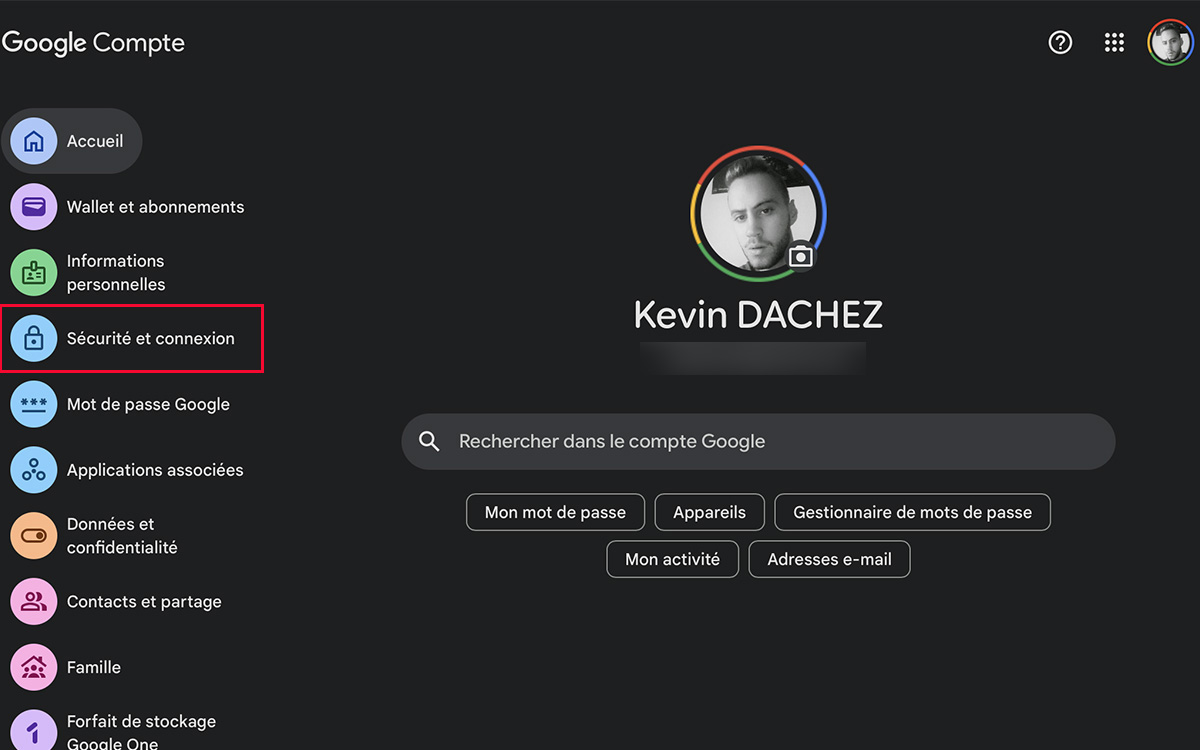
Task: Open the Famille label
Action: pos(94,667)
